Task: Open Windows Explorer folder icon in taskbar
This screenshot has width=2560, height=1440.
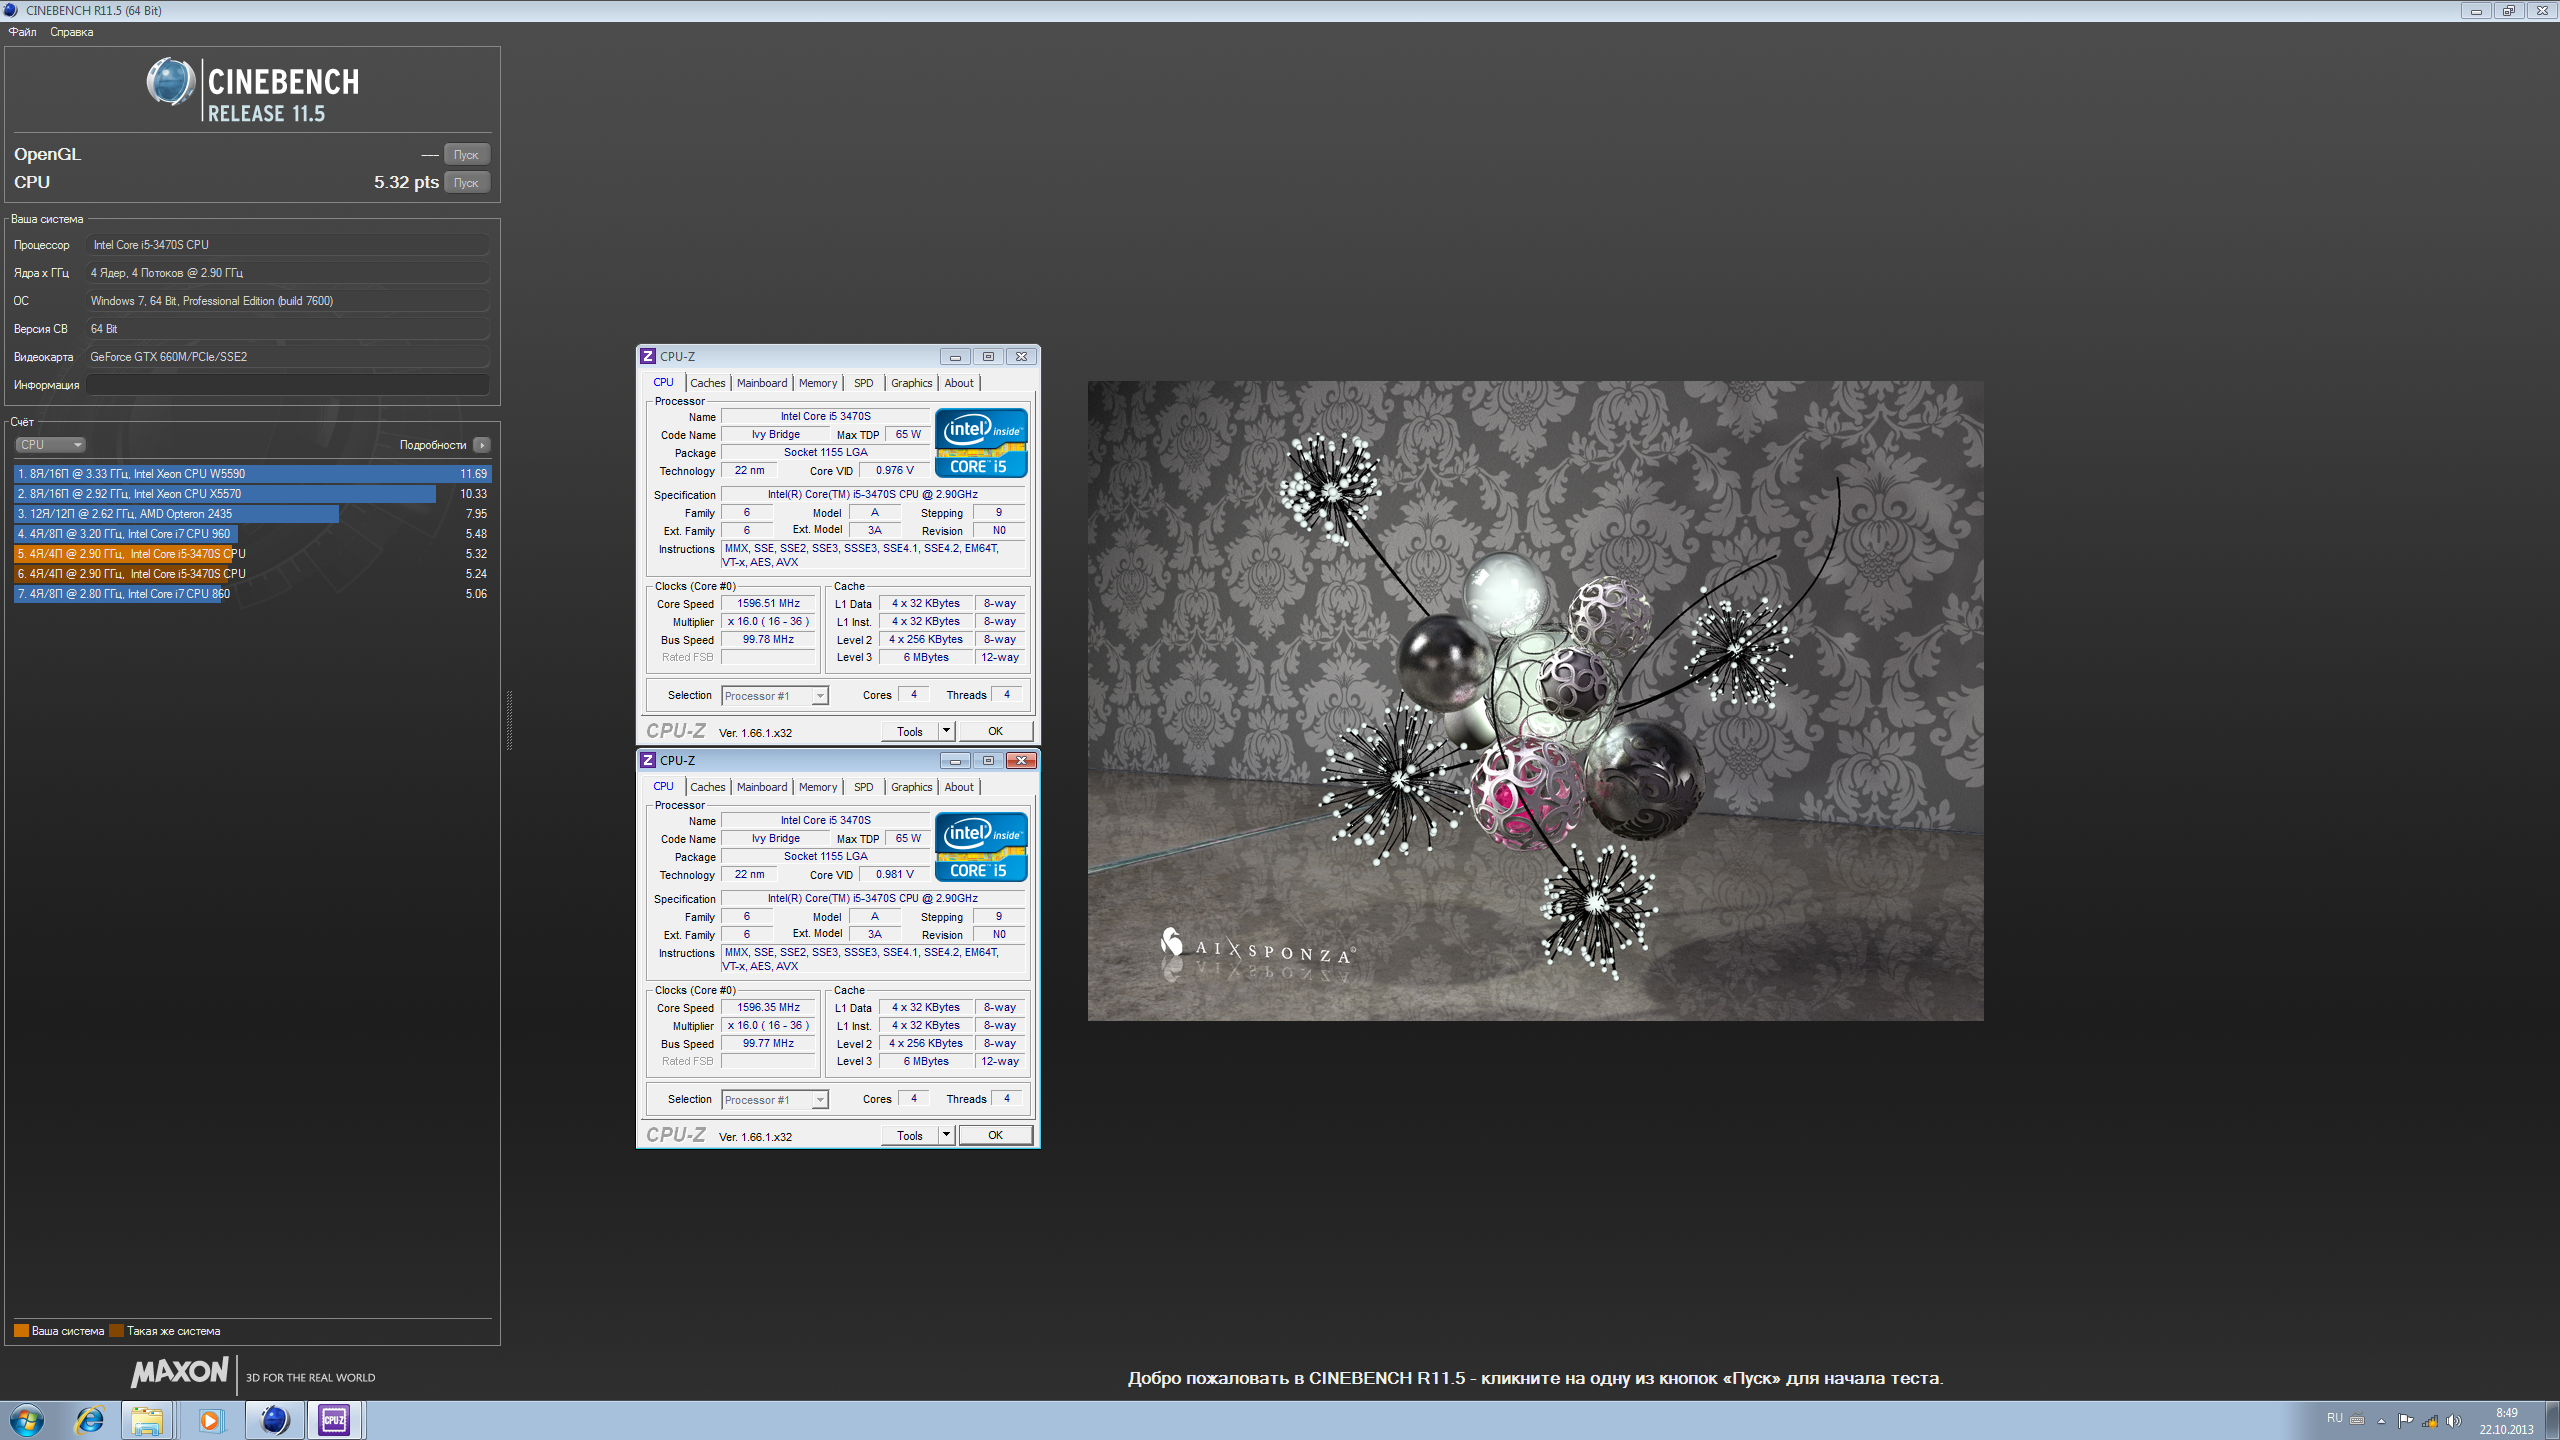Action: pos(148,1420)
